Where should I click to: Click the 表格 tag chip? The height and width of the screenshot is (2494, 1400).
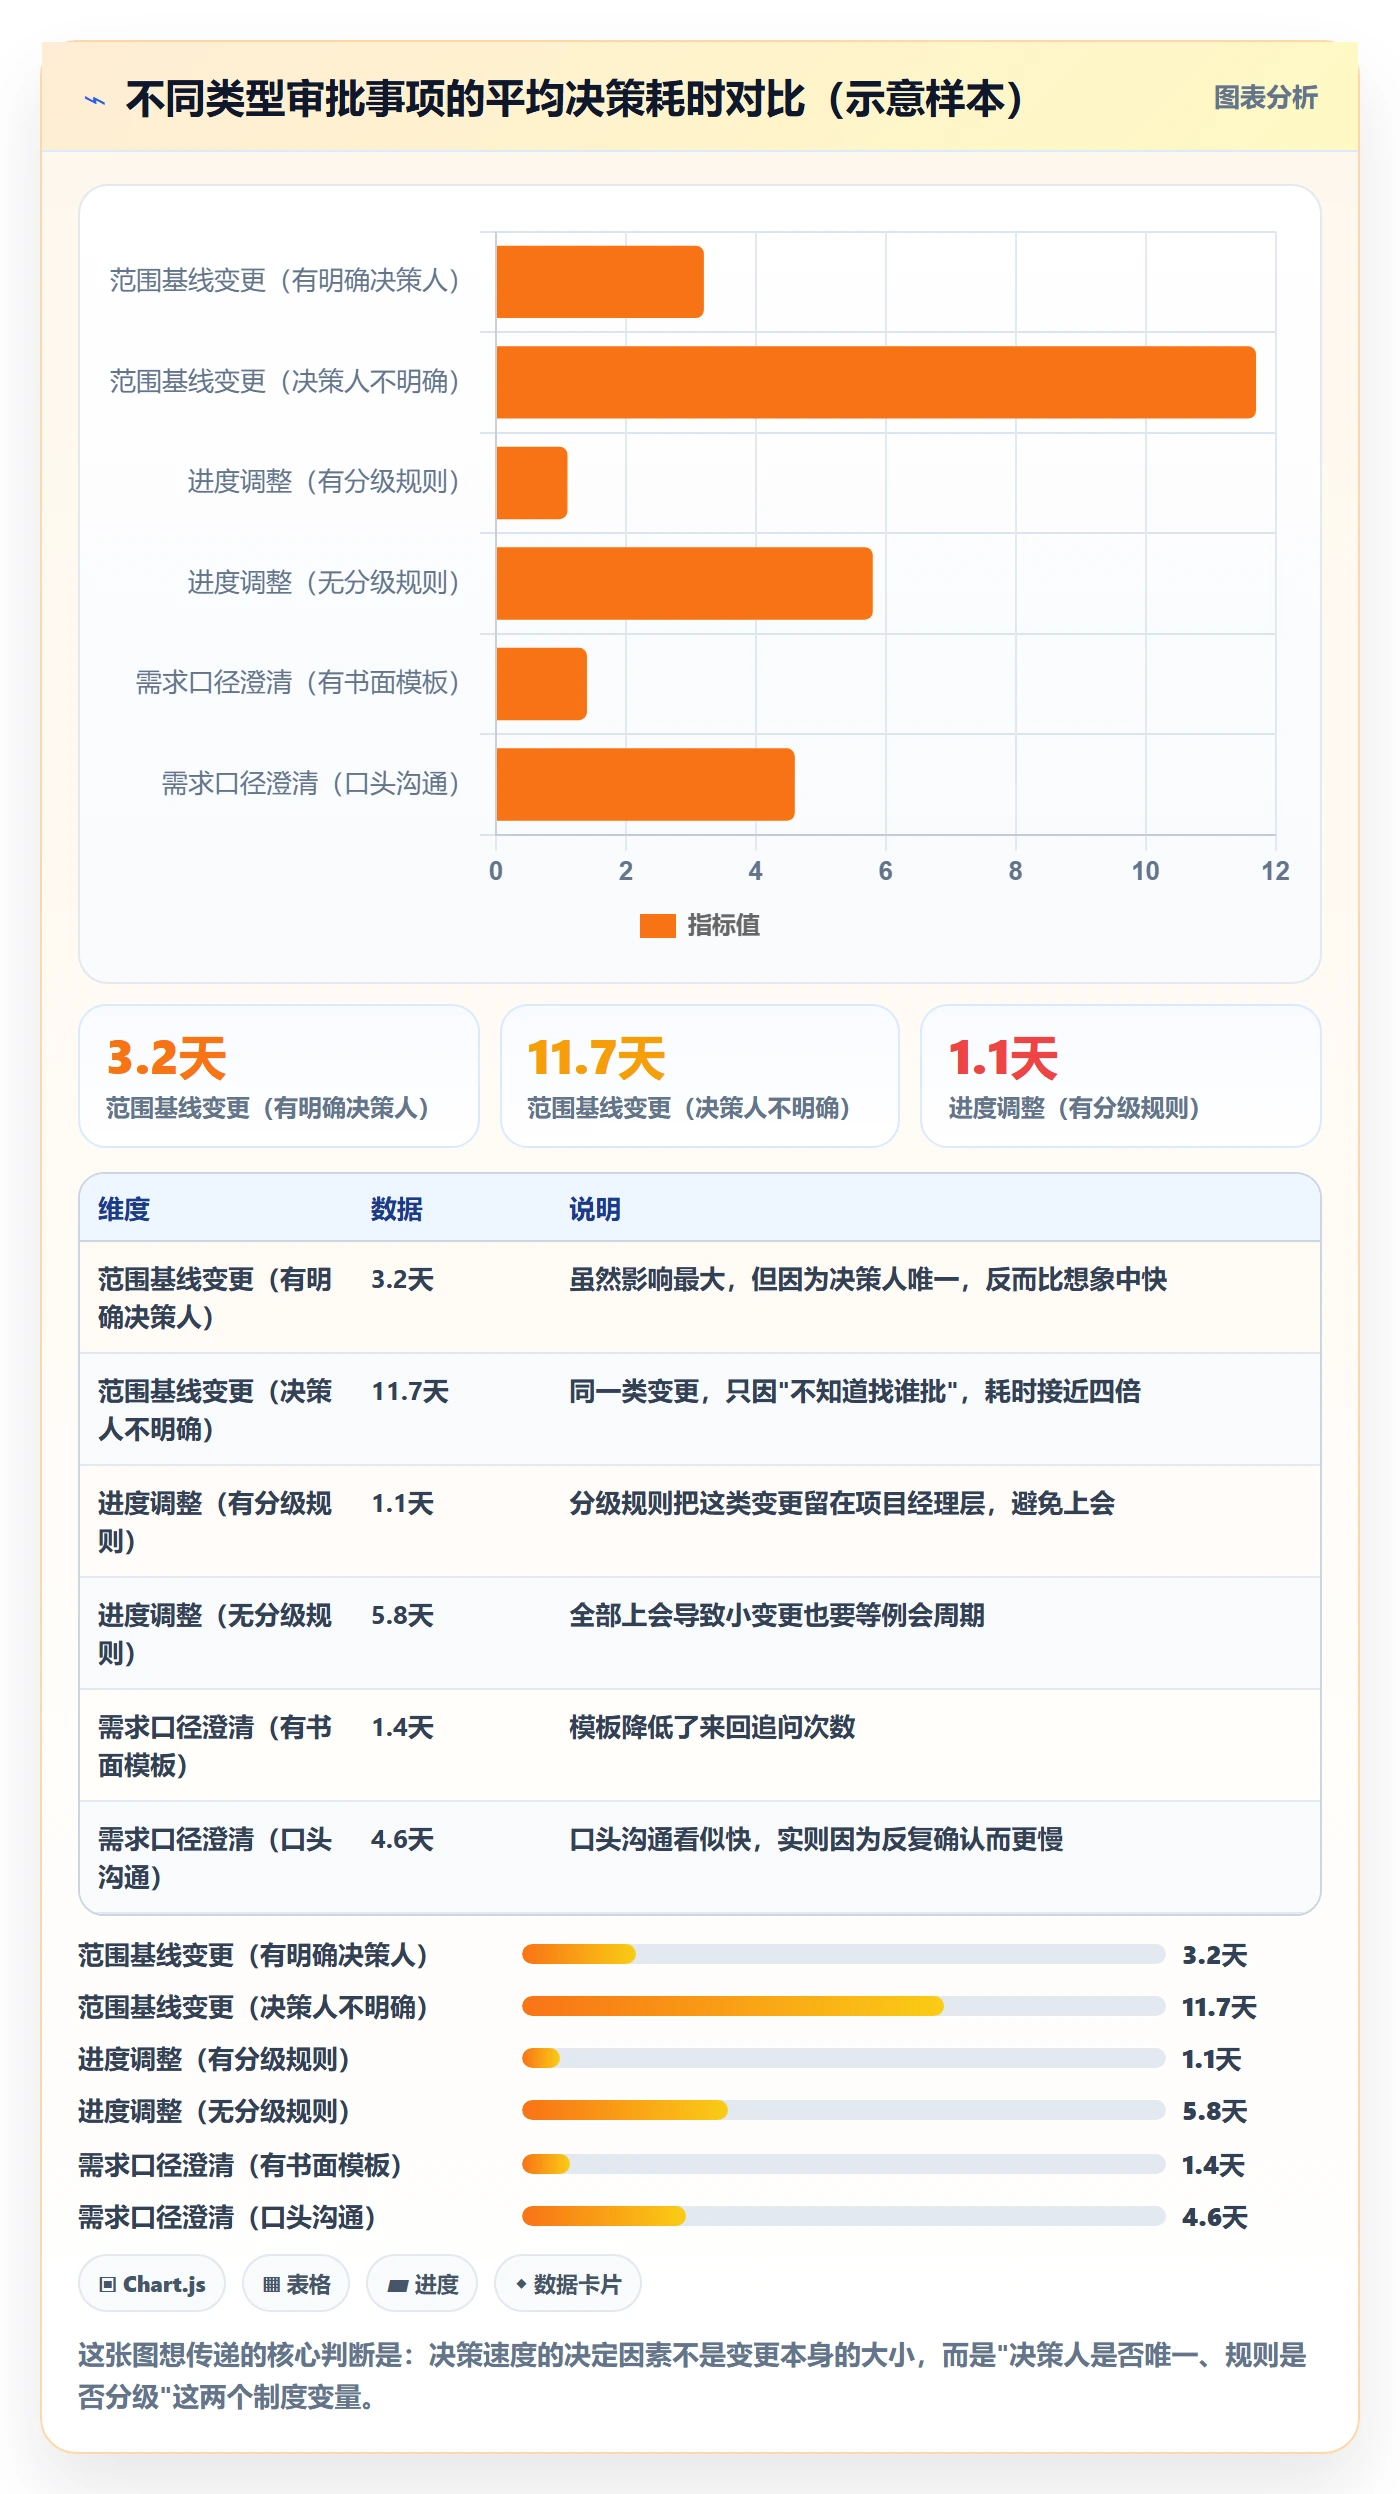(x=296, y=2284)
